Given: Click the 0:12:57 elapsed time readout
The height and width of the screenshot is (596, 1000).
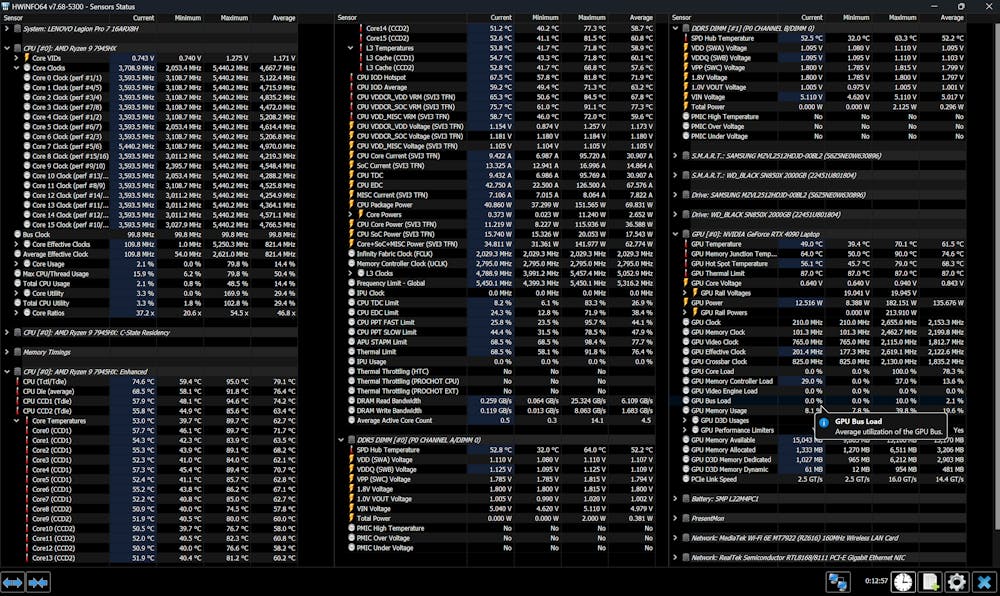Looking at the screenshot, I should [x=876, y=581].
